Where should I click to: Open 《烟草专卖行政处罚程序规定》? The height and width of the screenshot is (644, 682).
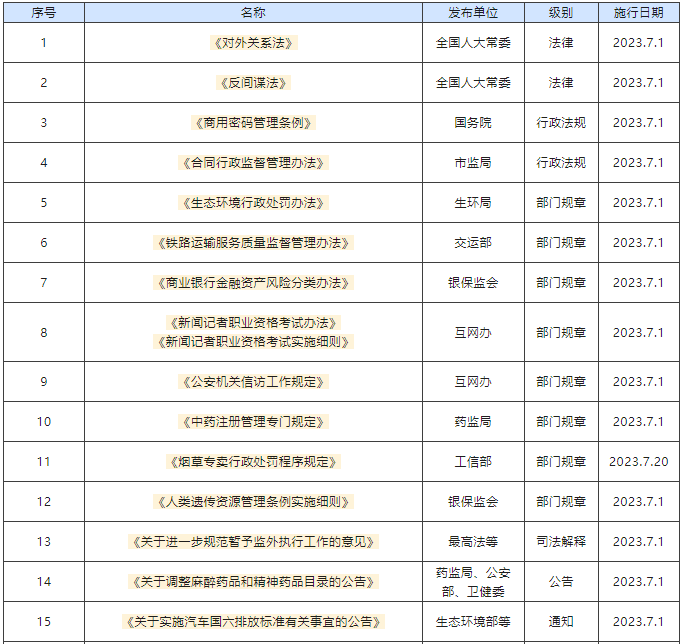tap(254, 462)
